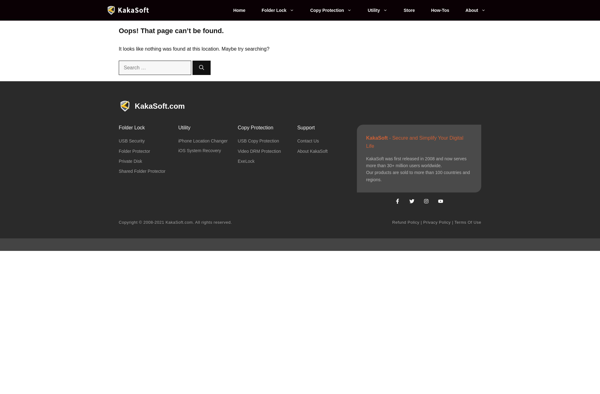Image resolution: width=600 pixels, height=394 pixels.
Task: Click the Copy Protection footer column heading
Action: pos(255,128)
